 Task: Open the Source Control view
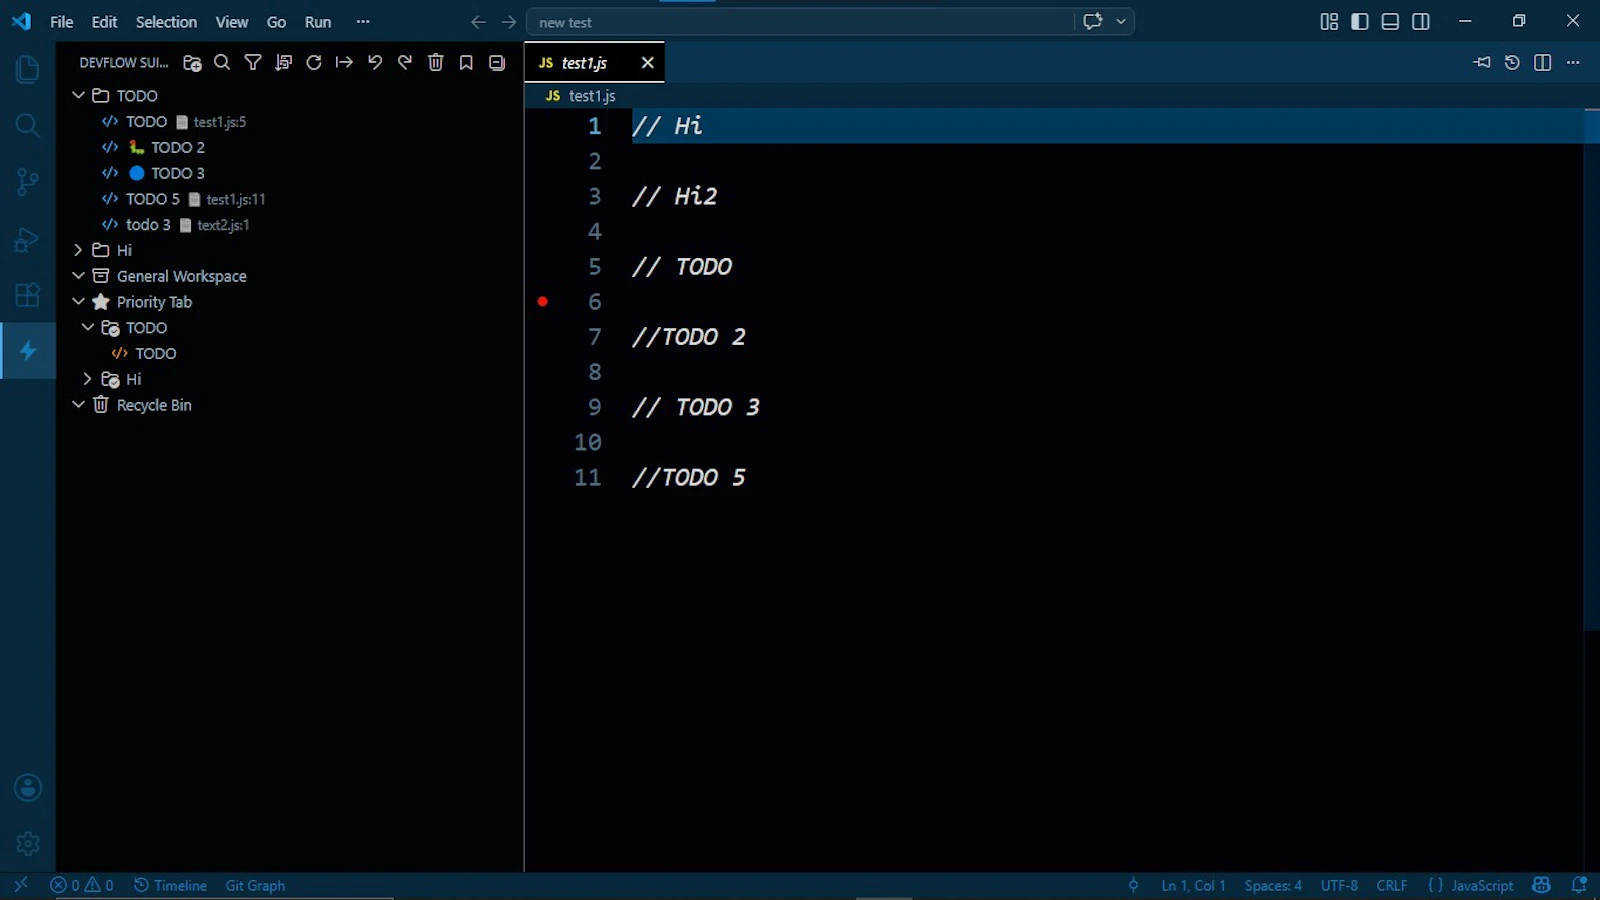point(27,182)
